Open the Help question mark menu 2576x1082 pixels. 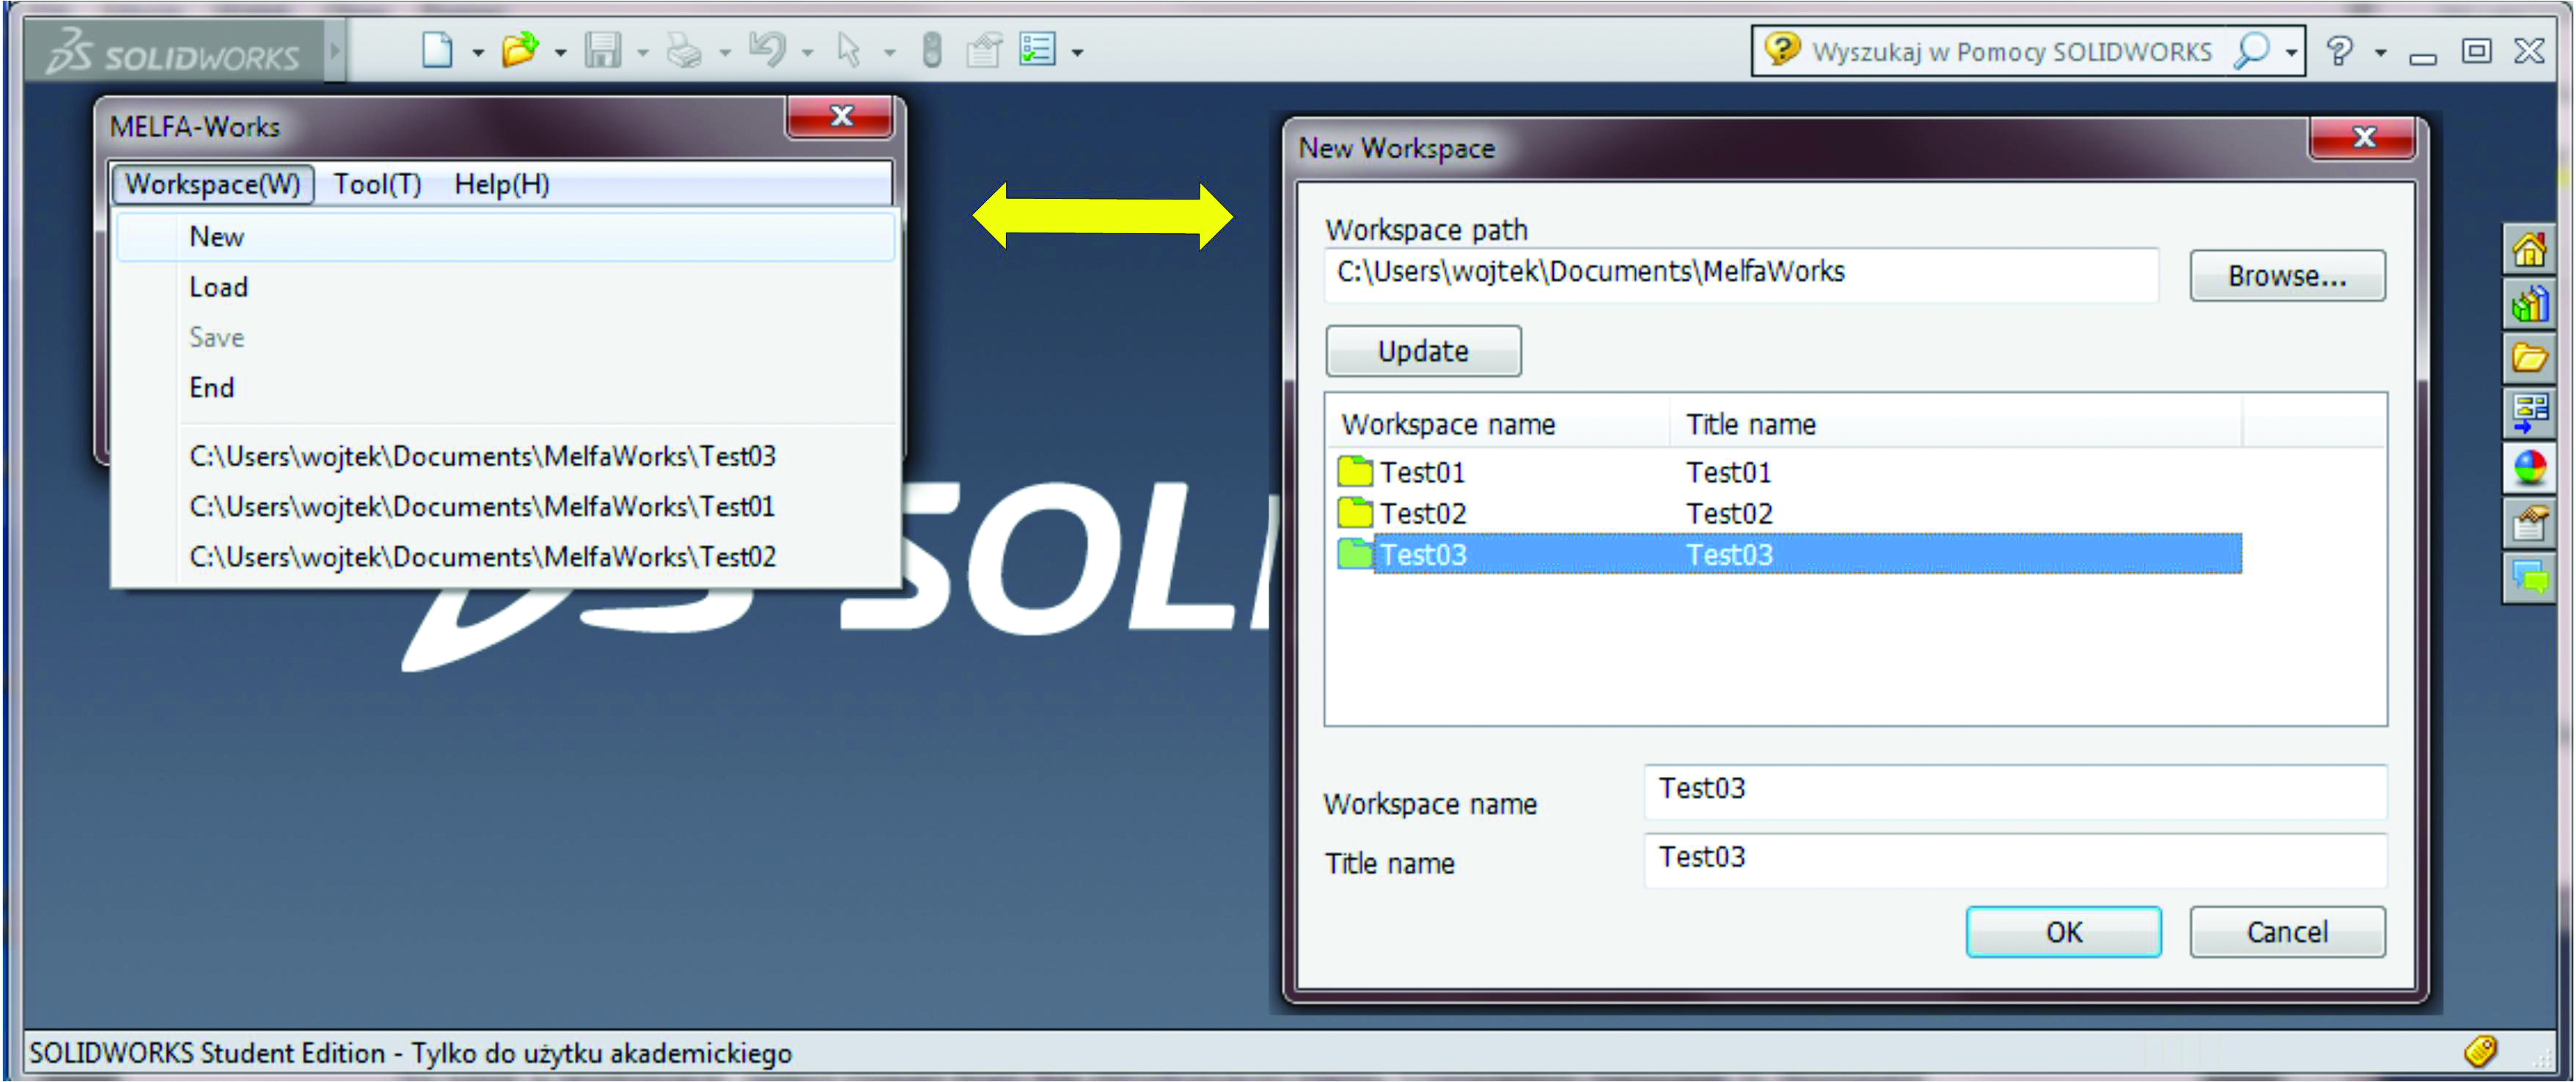tap(2339, 50)
